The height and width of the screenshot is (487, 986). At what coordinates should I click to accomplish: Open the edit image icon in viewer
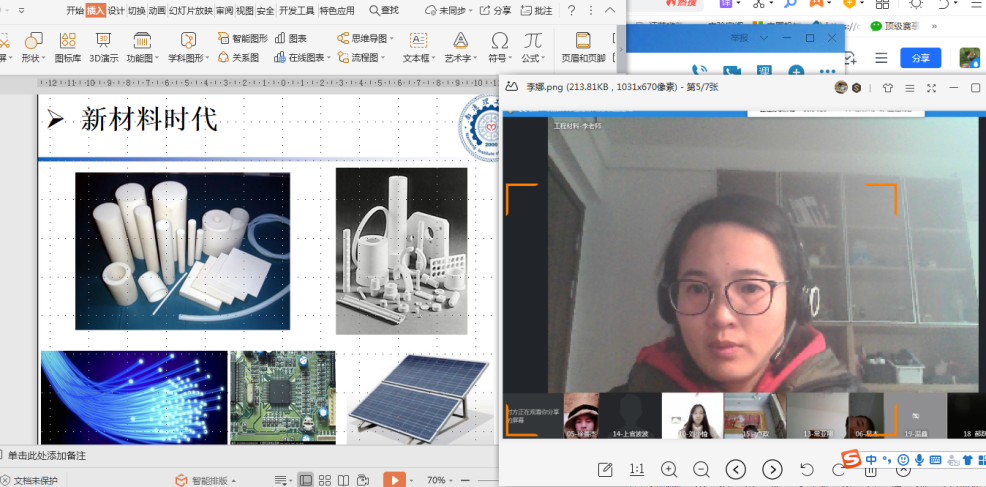605,469
